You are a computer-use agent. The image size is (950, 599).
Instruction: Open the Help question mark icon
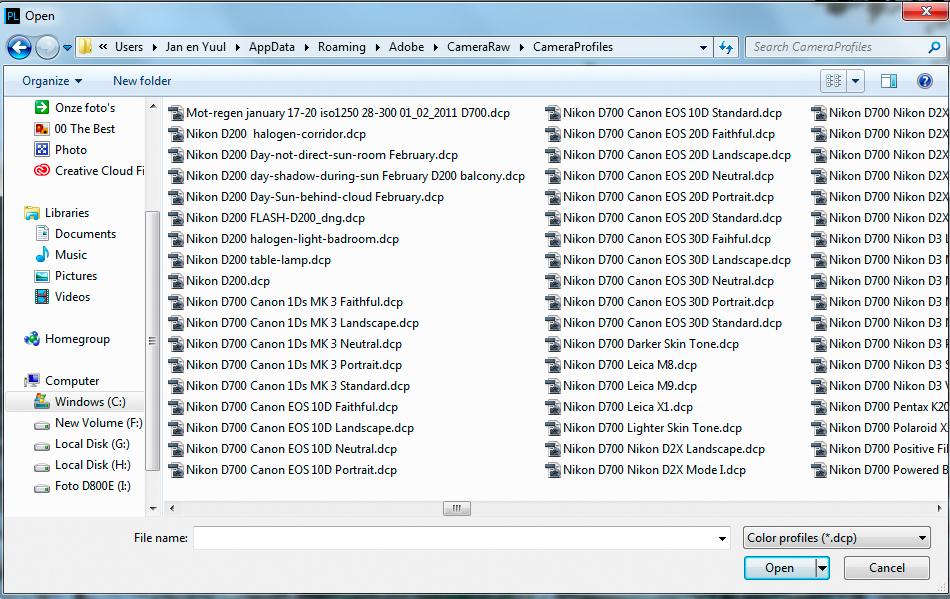(x=925, y=81)
